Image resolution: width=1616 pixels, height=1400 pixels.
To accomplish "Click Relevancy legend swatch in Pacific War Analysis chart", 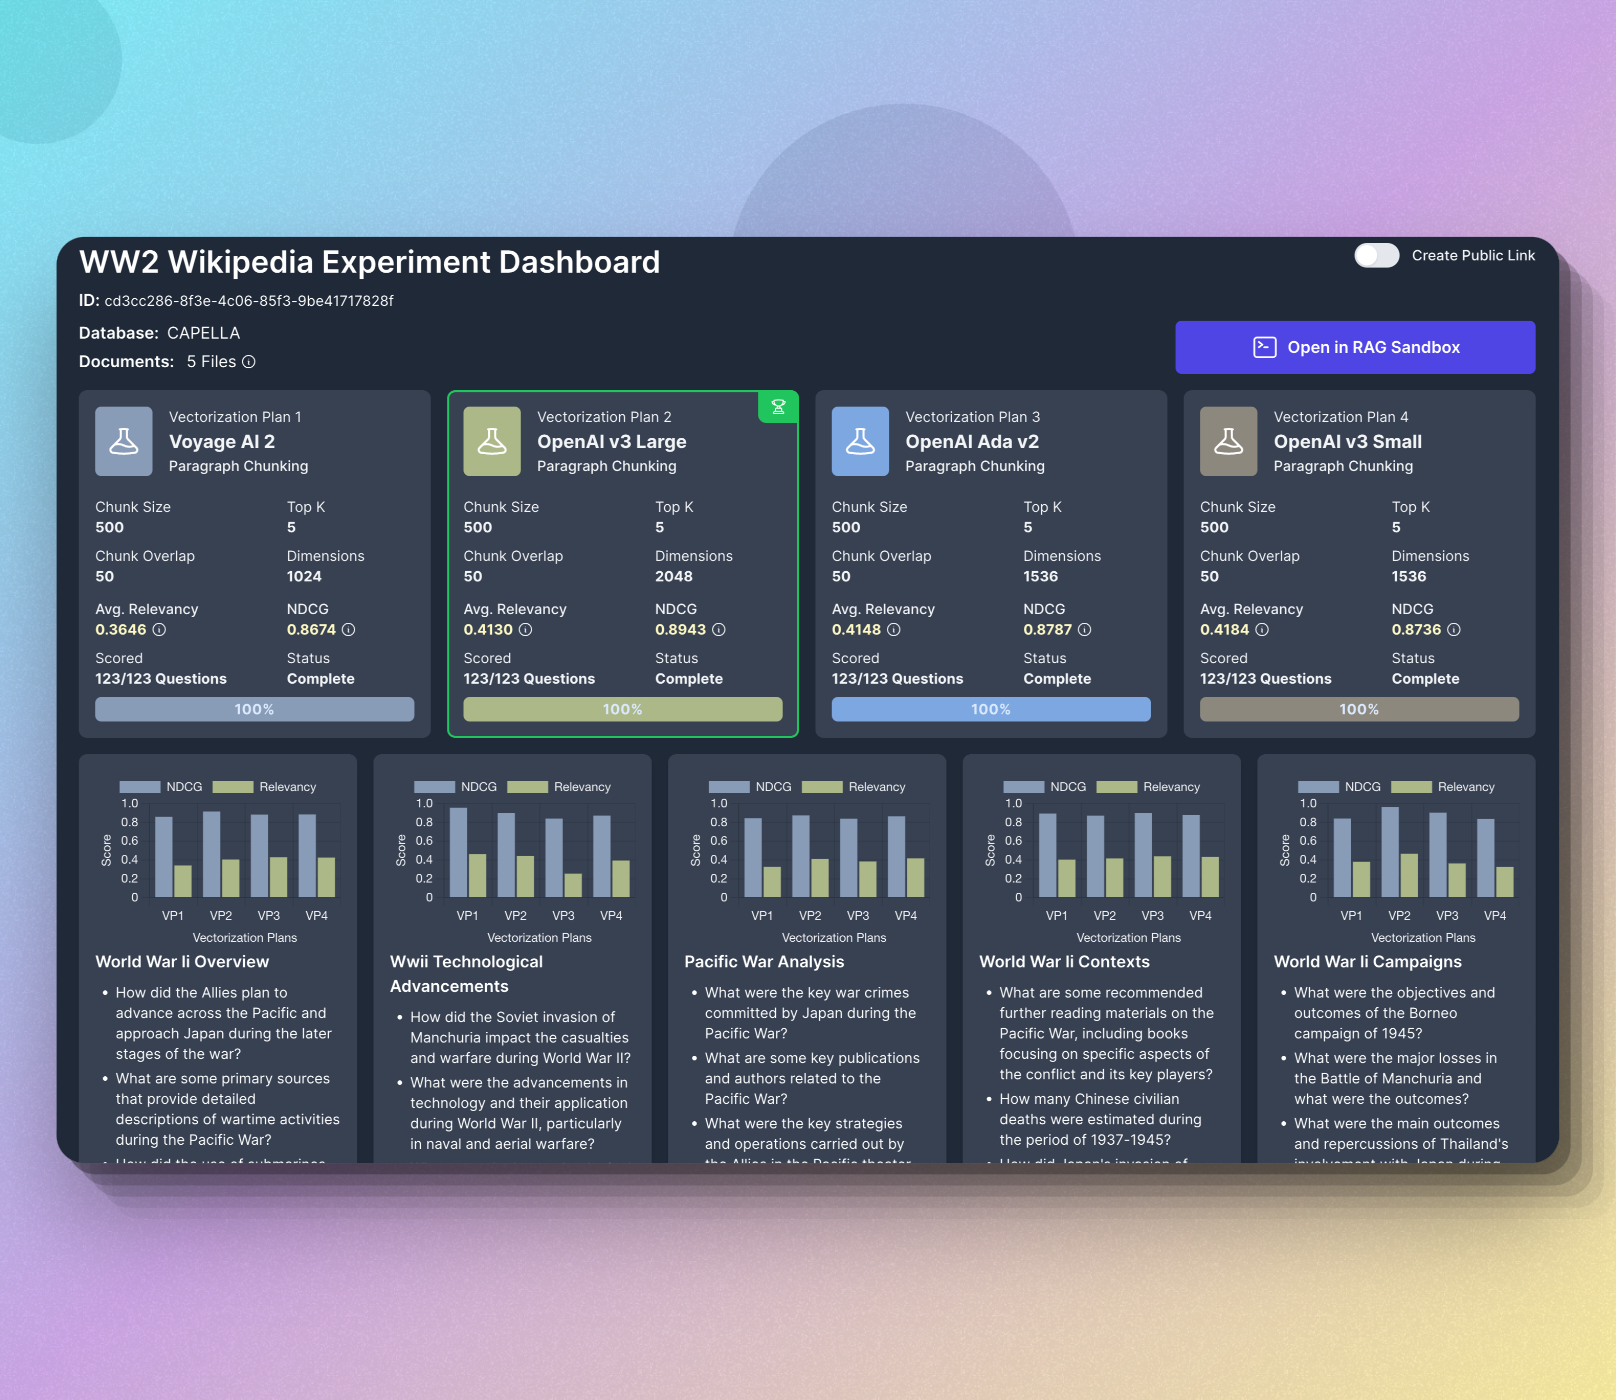I will tap(823, 787).
